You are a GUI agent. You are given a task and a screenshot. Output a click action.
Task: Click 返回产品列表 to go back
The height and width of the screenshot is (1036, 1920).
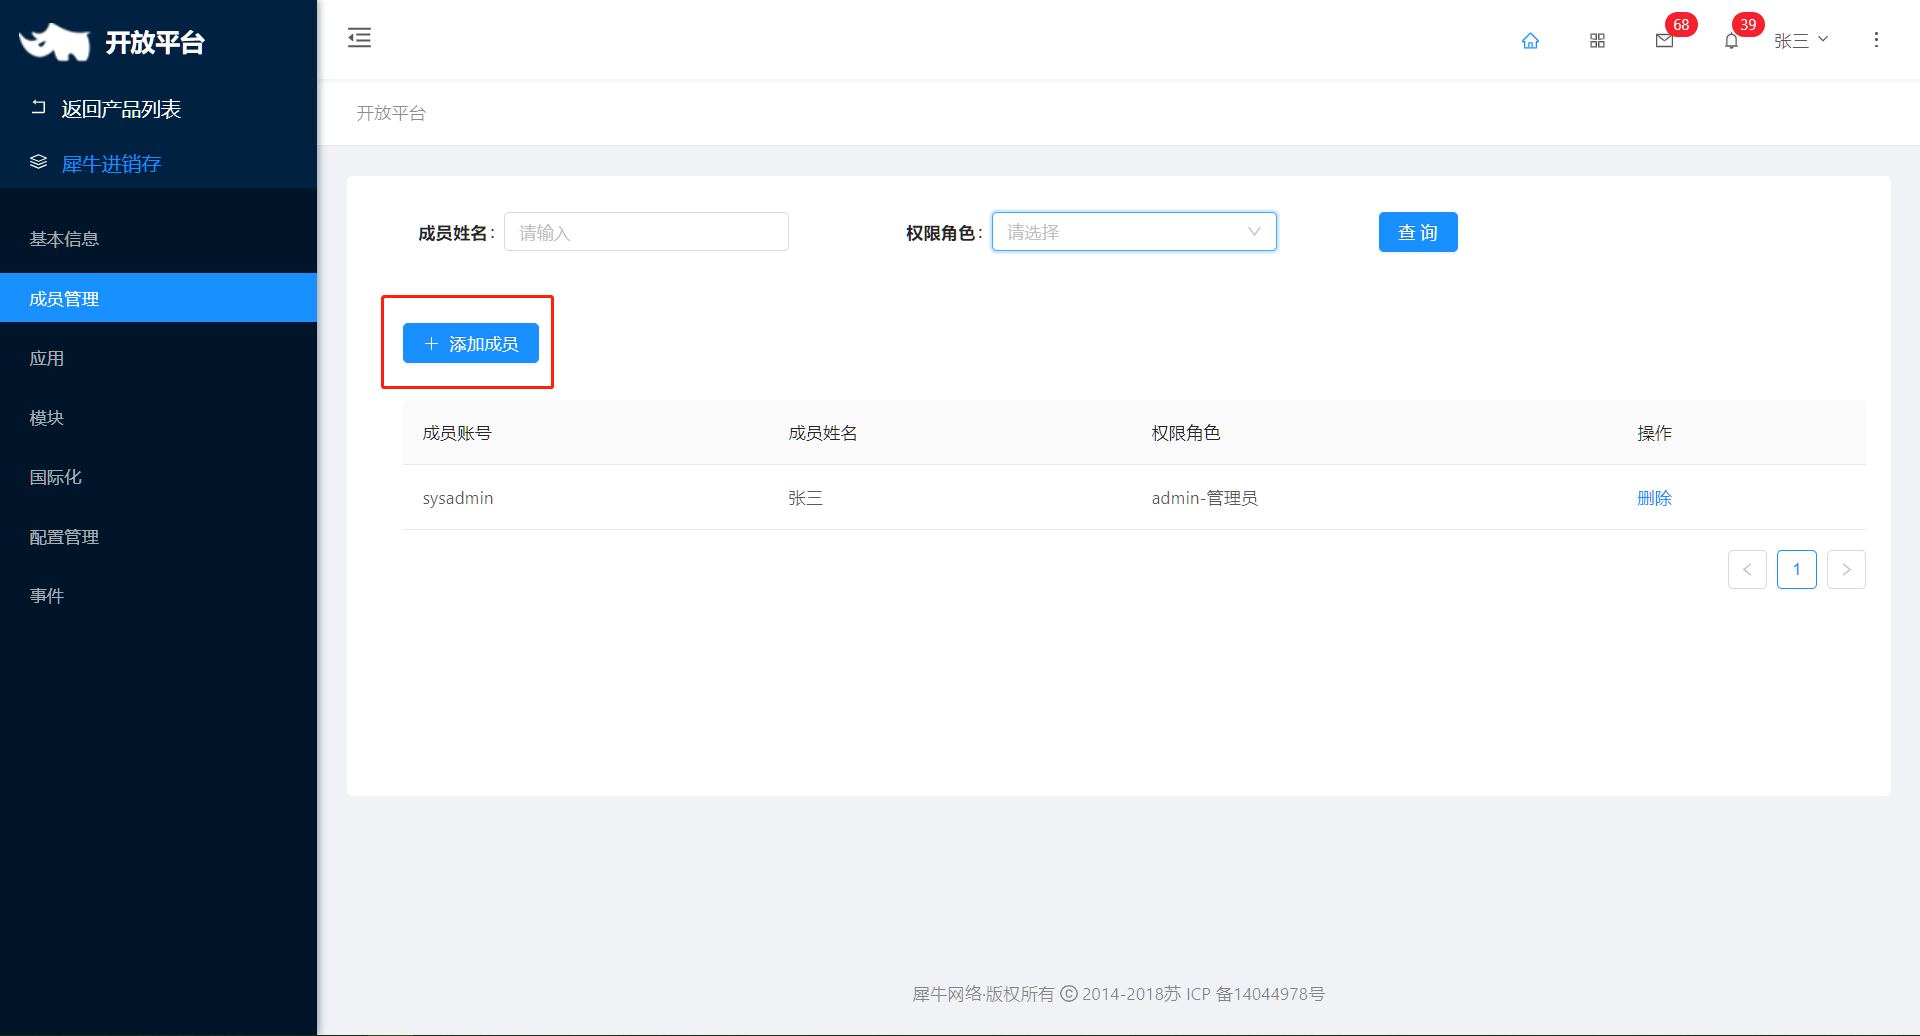coord(121,108)
